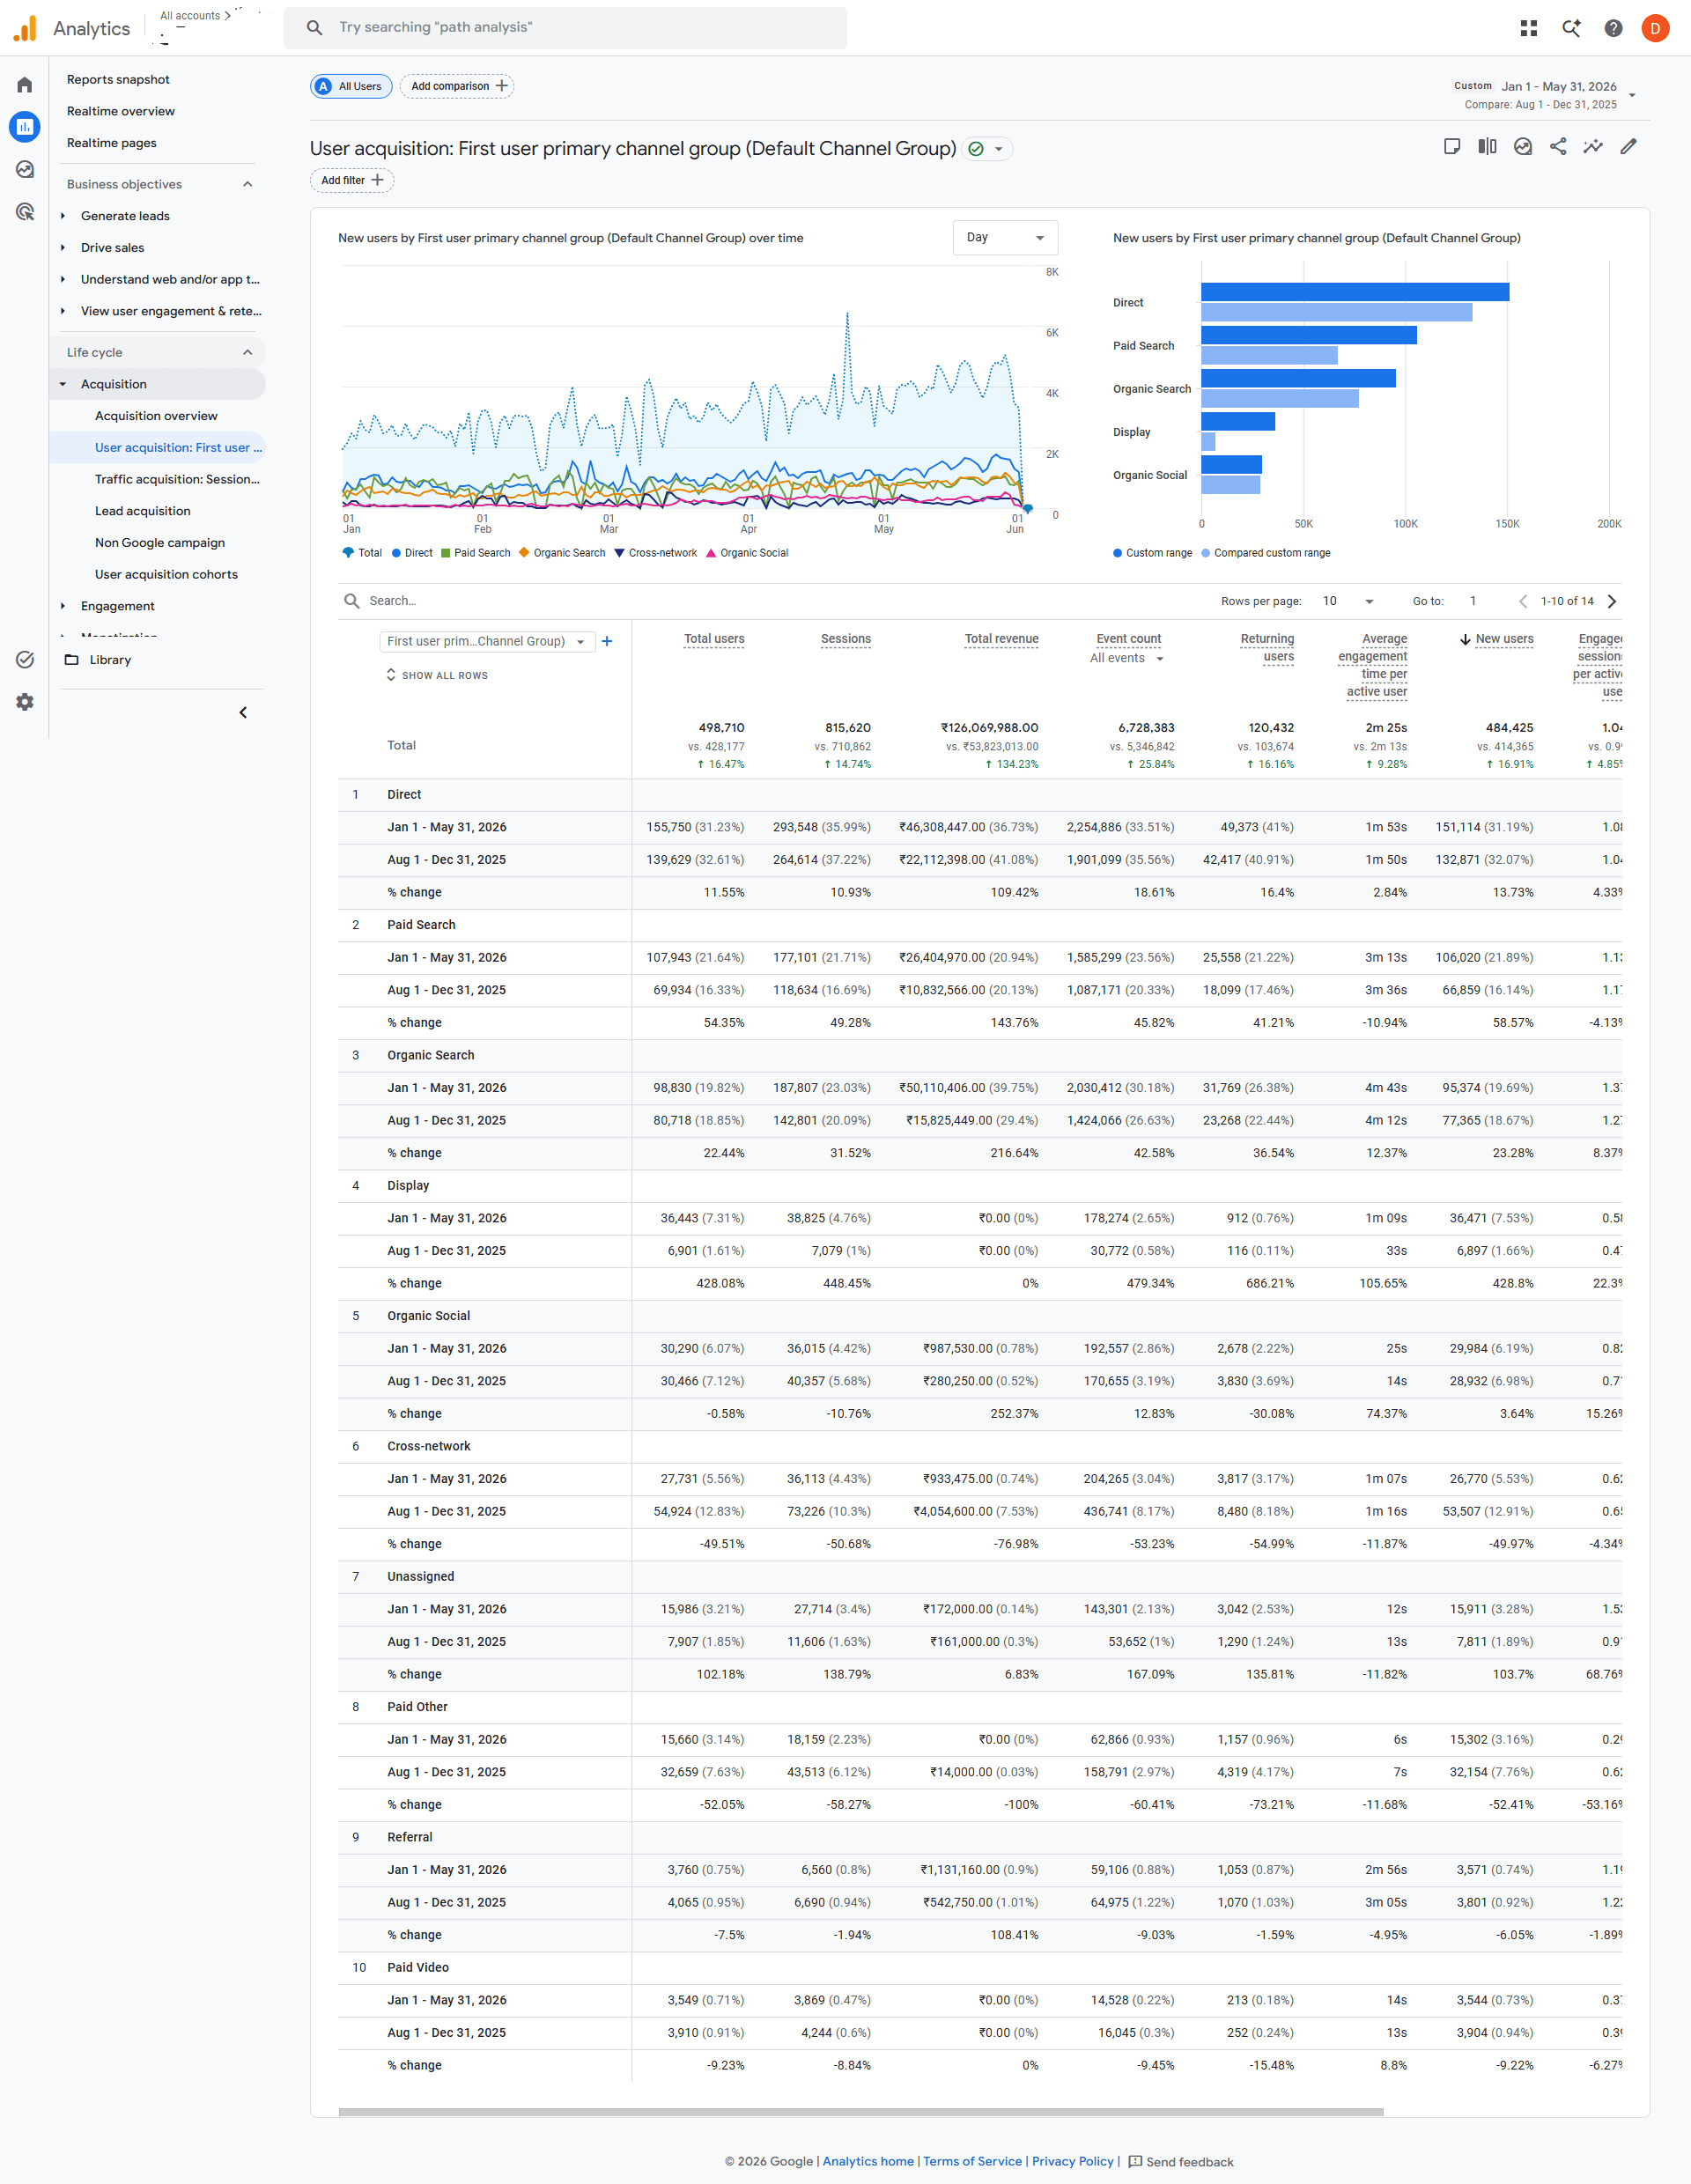
Task: Open the Home icon in left rail
Action: [x=25, y=85]
